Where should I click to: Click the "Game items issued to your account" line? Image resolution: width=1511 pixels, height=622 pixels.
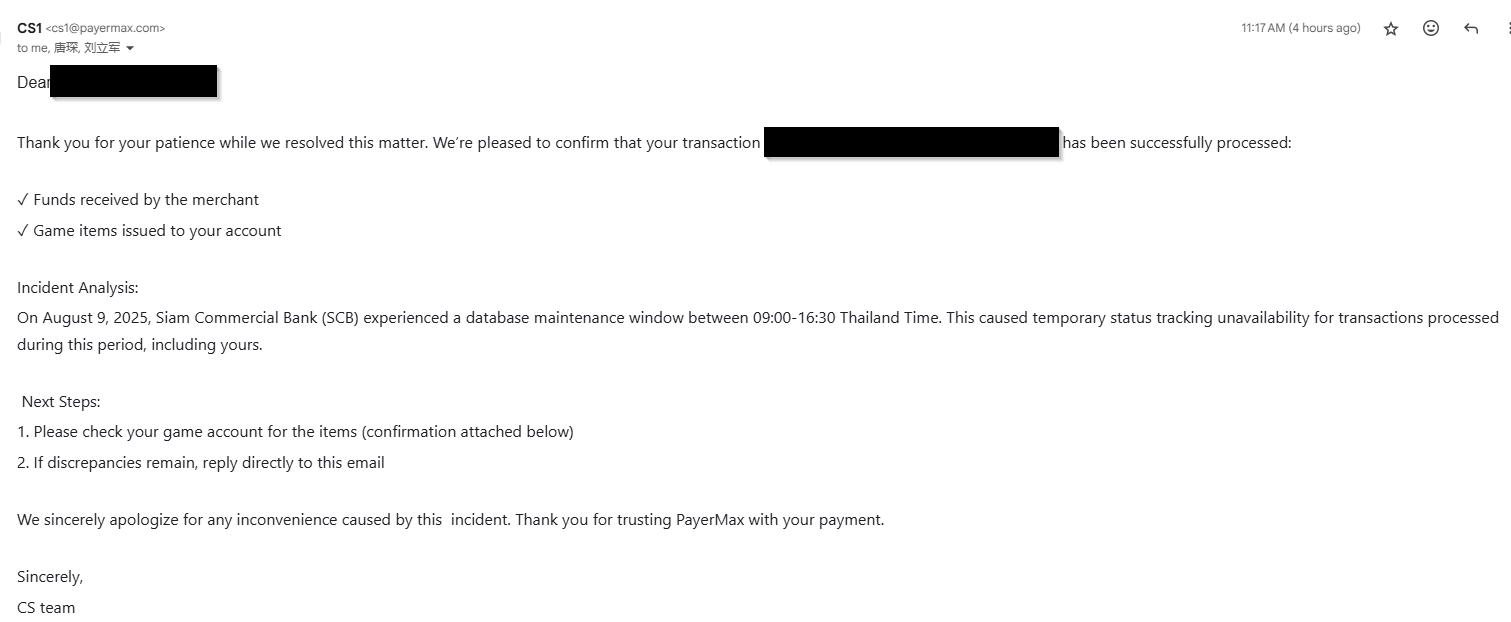pyautogui.click(x=157, y=231)
